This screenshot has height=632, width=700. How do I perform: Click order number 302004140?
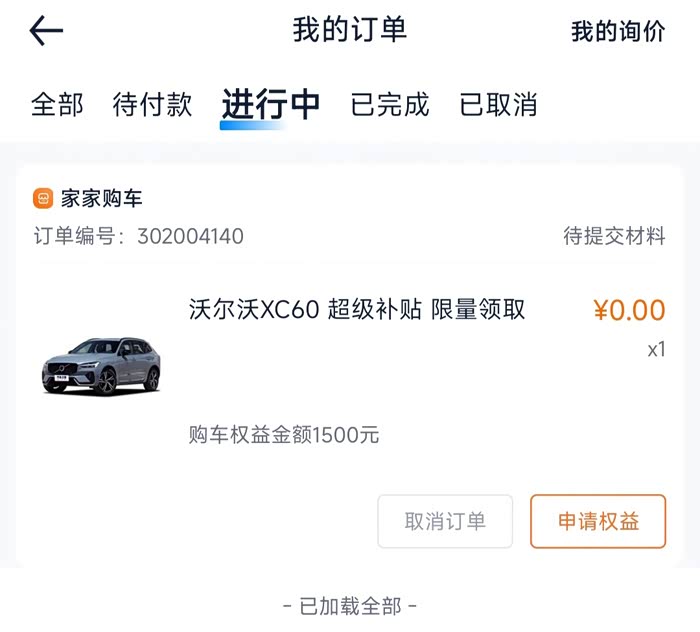tap(190, 237)
